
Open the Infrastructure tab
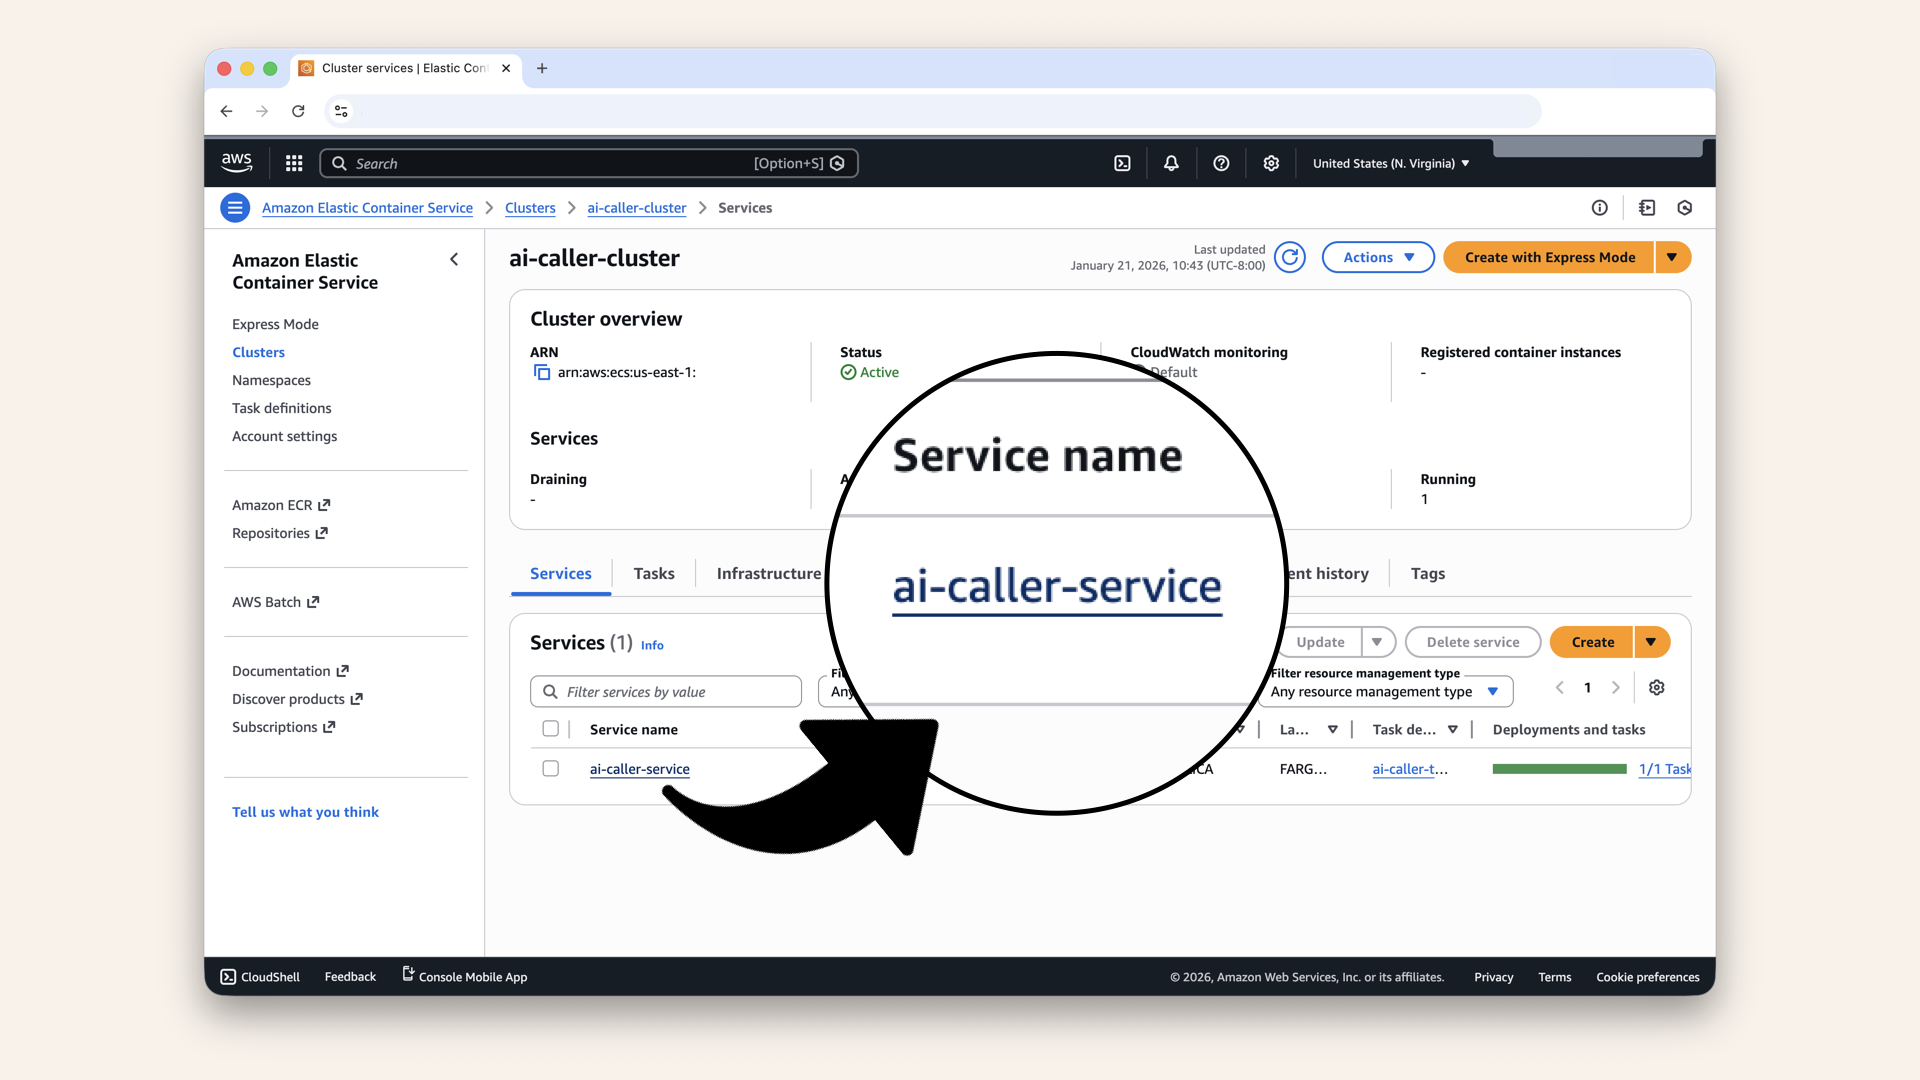tap(768, 573)
